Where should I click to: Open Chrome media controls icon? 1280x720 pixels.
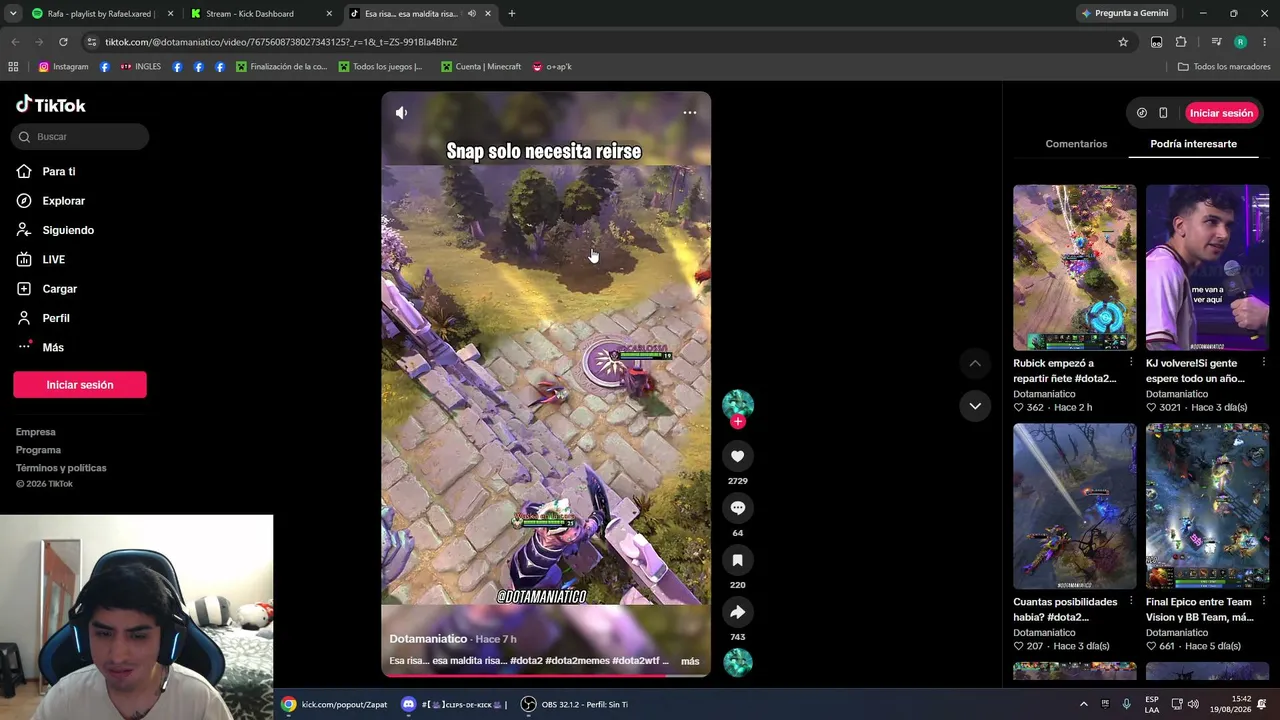pos(1216,42)
